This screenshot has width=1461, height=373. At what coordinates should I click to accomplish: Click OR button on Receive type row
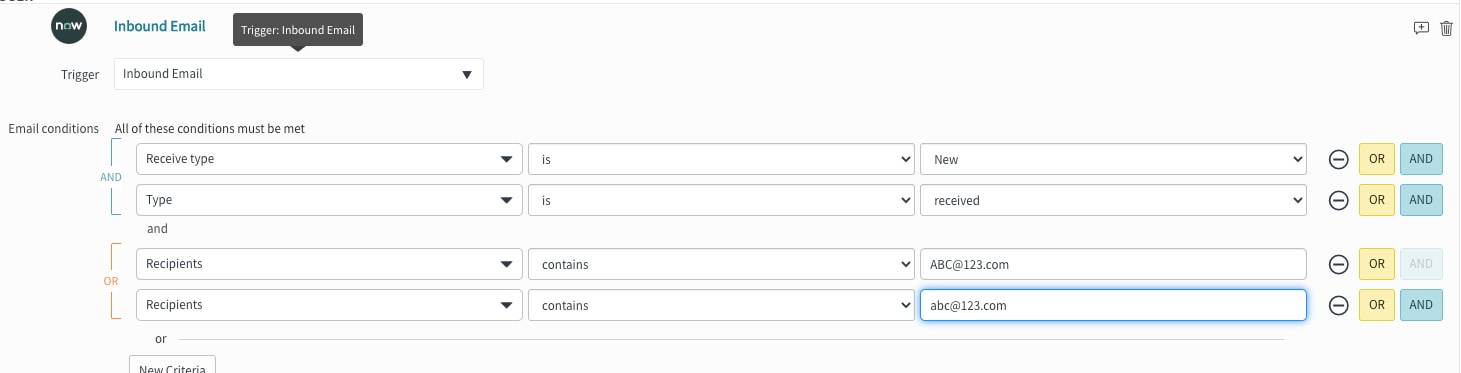(1377, 159)
